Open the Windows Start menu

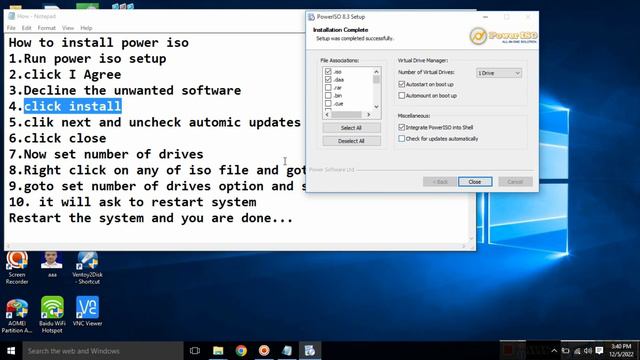tap(11, 351)
